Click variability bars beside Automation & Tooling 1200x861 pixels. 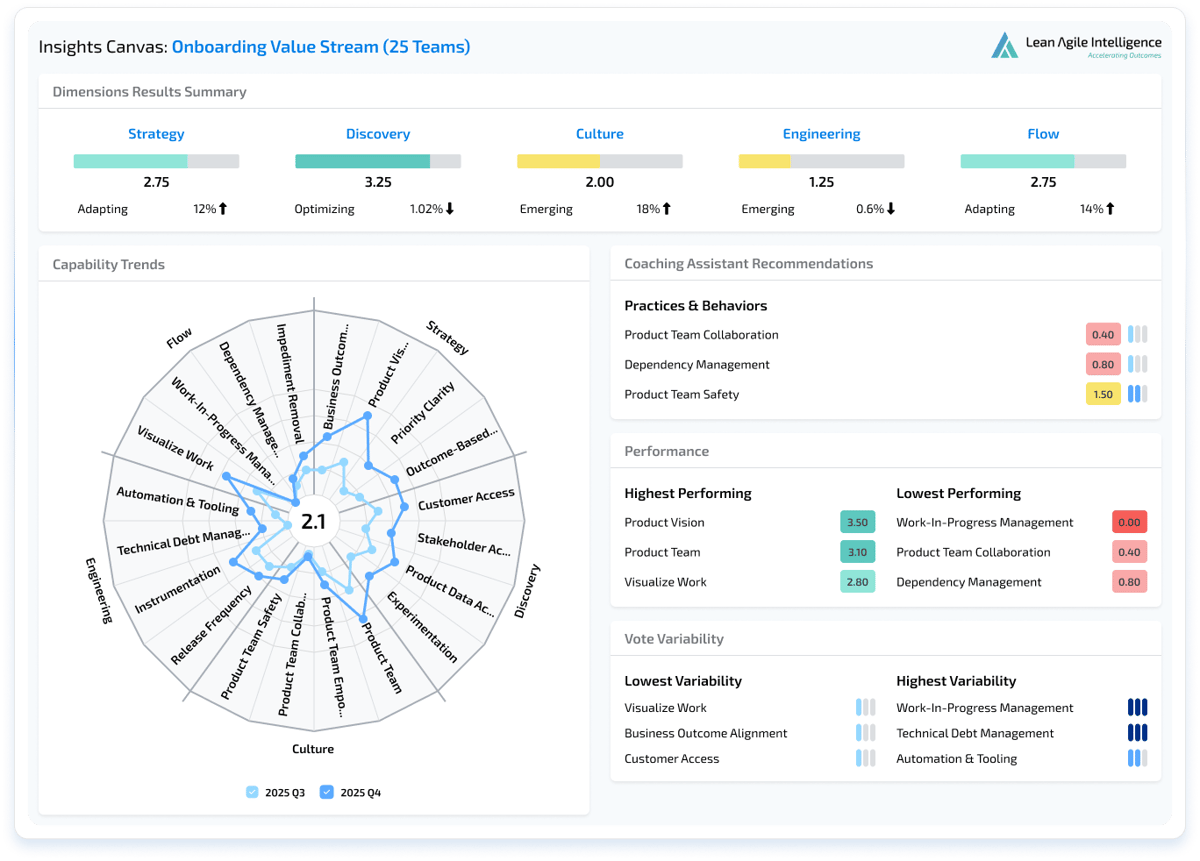click(x=1137, y=758)
